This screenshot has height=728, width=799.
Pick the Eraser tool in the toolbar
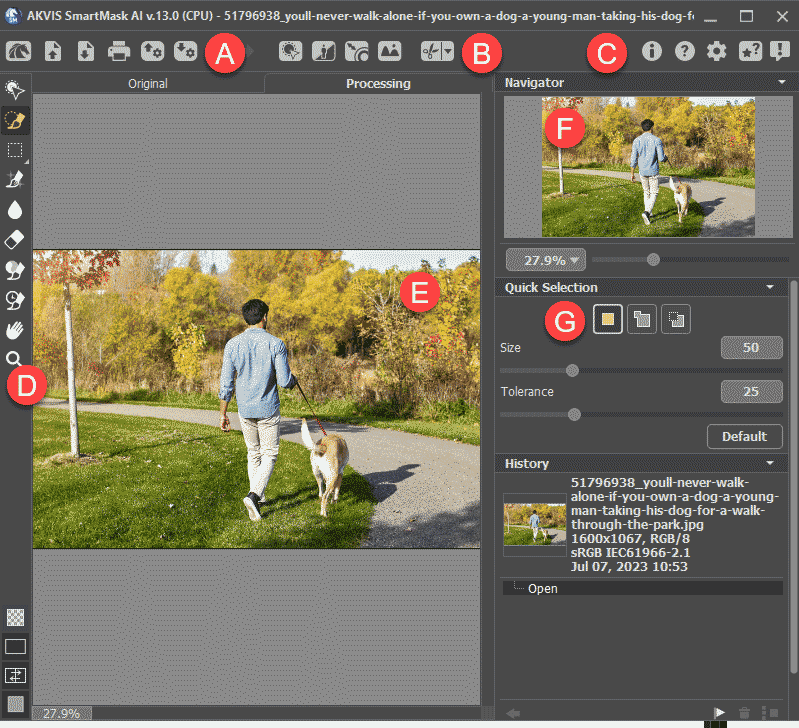pos(15,240)
